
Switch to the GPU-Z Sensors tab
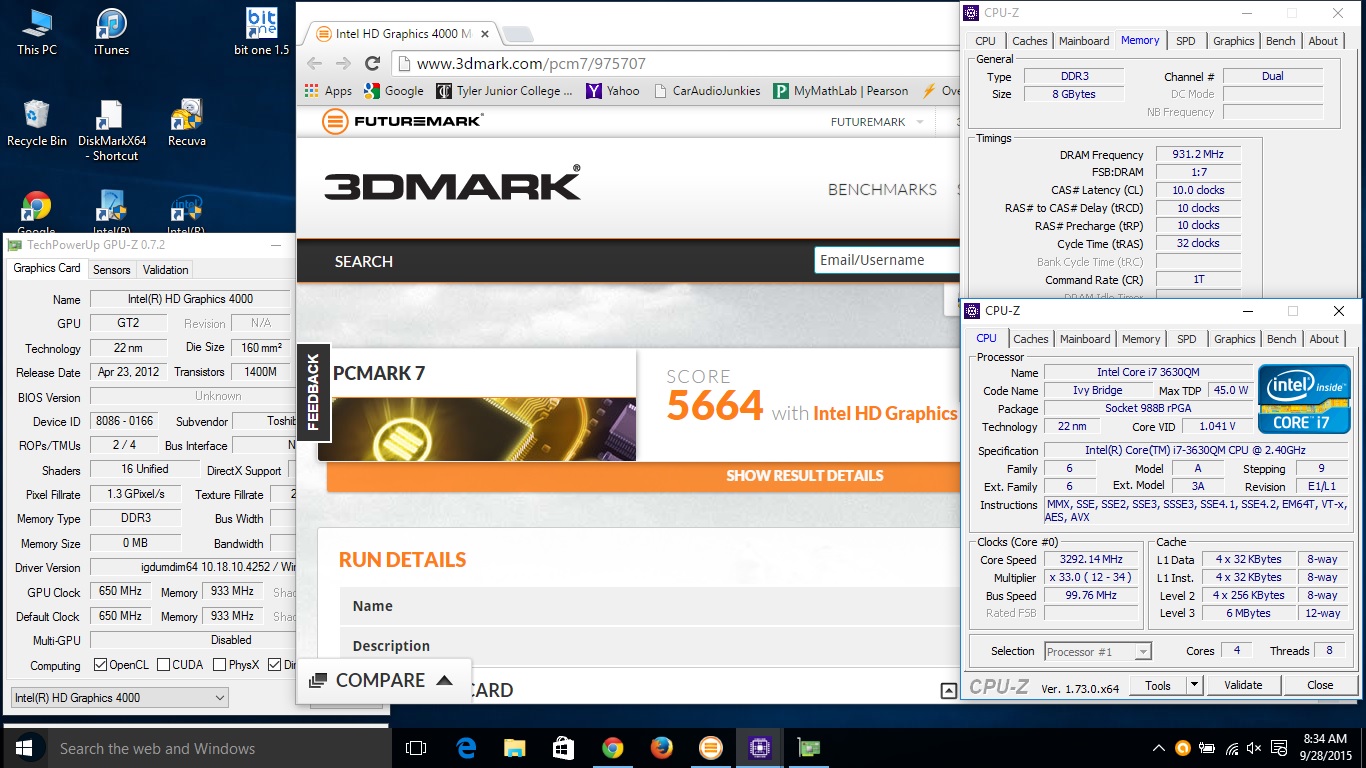[112, 270]
